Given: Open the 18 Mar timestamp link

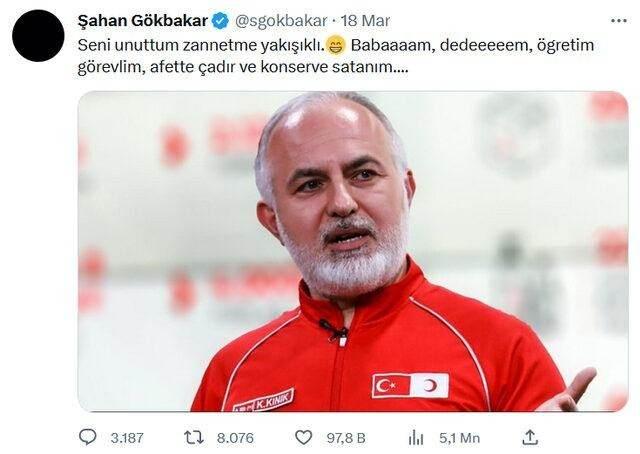Looking at the screenshot, I should click(x=365, y=21).
